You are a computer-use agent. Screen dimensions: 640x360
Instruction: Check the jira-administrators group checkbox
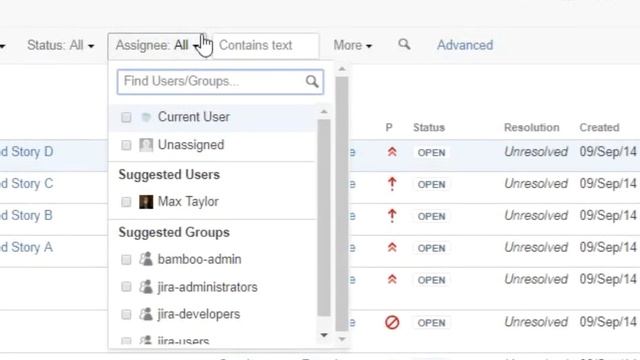click(126, 287)
